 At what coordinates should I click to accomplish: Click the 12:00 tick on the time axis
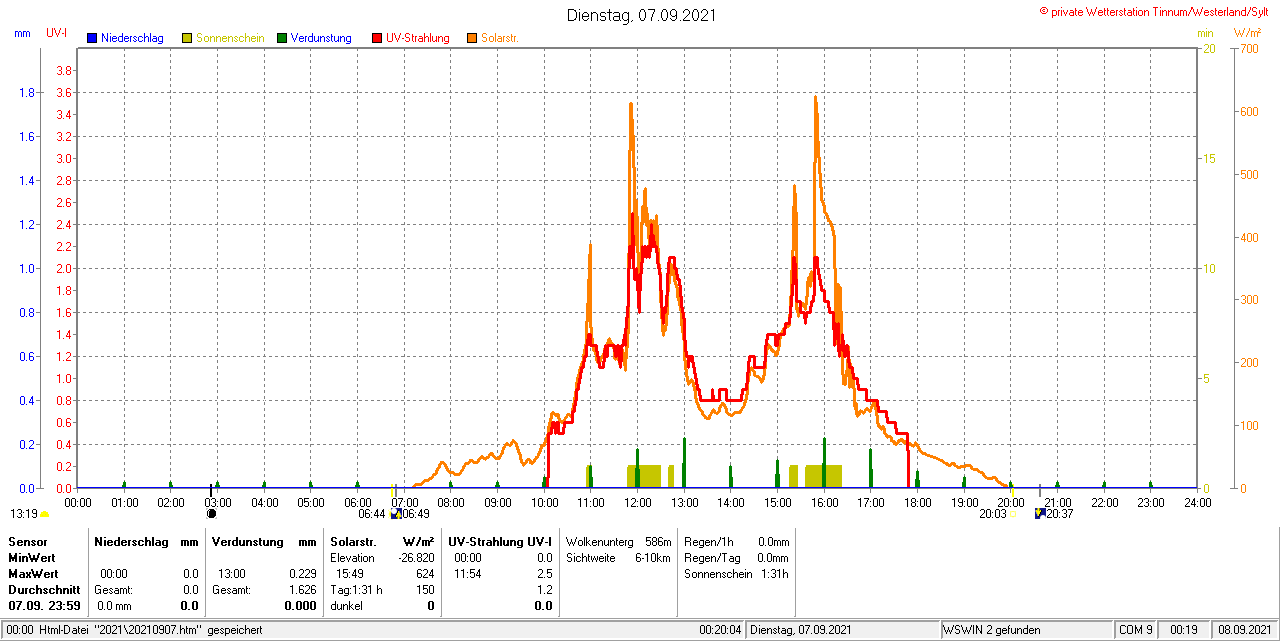pos(637,502)
